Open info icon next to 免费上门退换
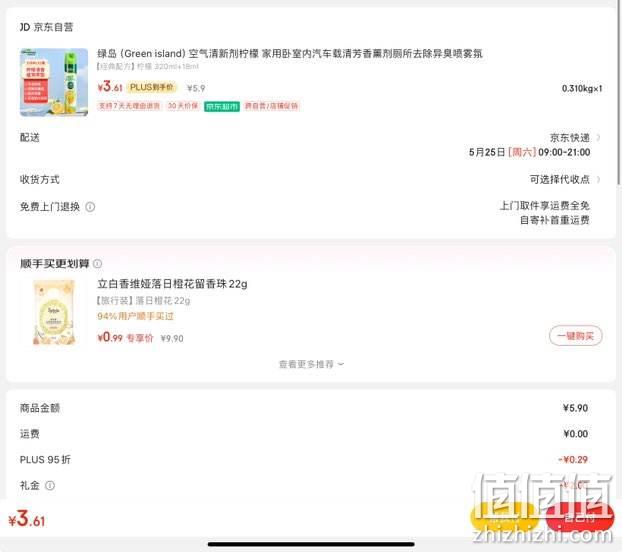 click(x=90, y=207)
